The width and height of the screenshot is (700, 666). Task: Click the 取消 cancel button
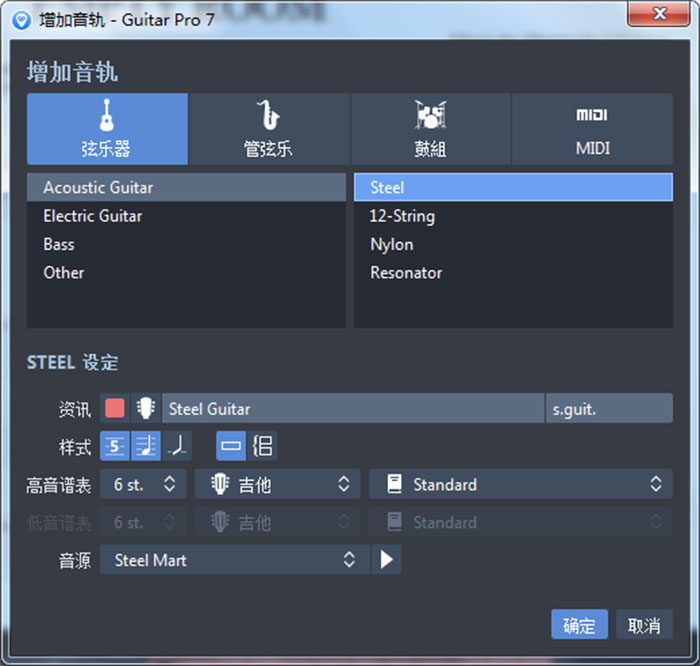644,625
